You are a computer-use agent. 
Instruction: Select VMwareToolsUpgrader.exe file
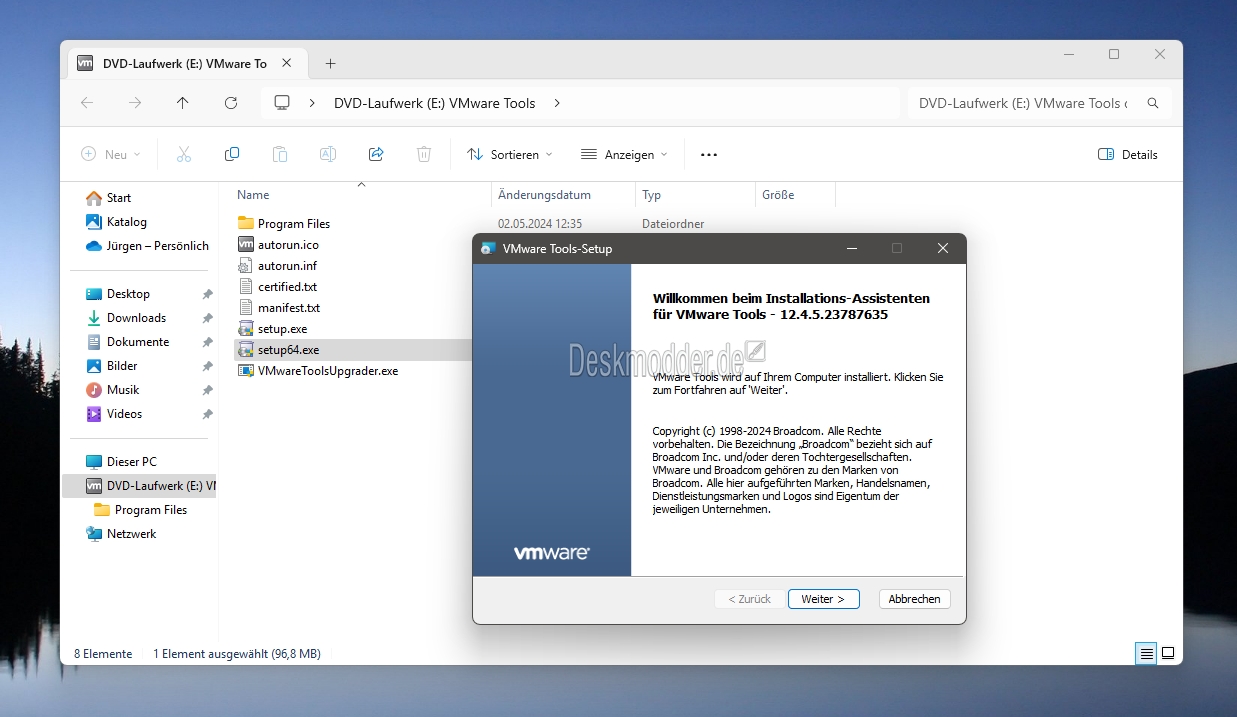(328, 371)
